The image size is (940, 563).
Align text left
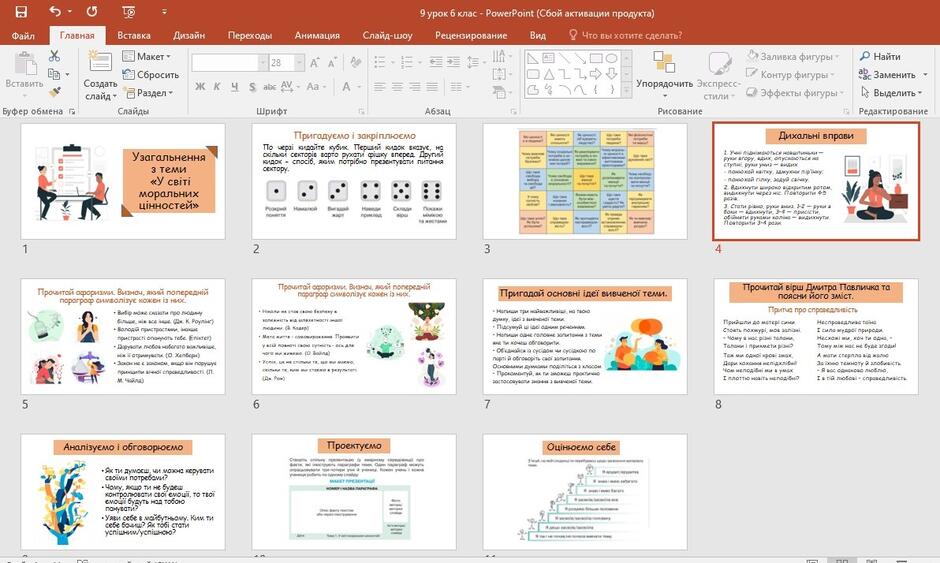(x=379, y=87)
